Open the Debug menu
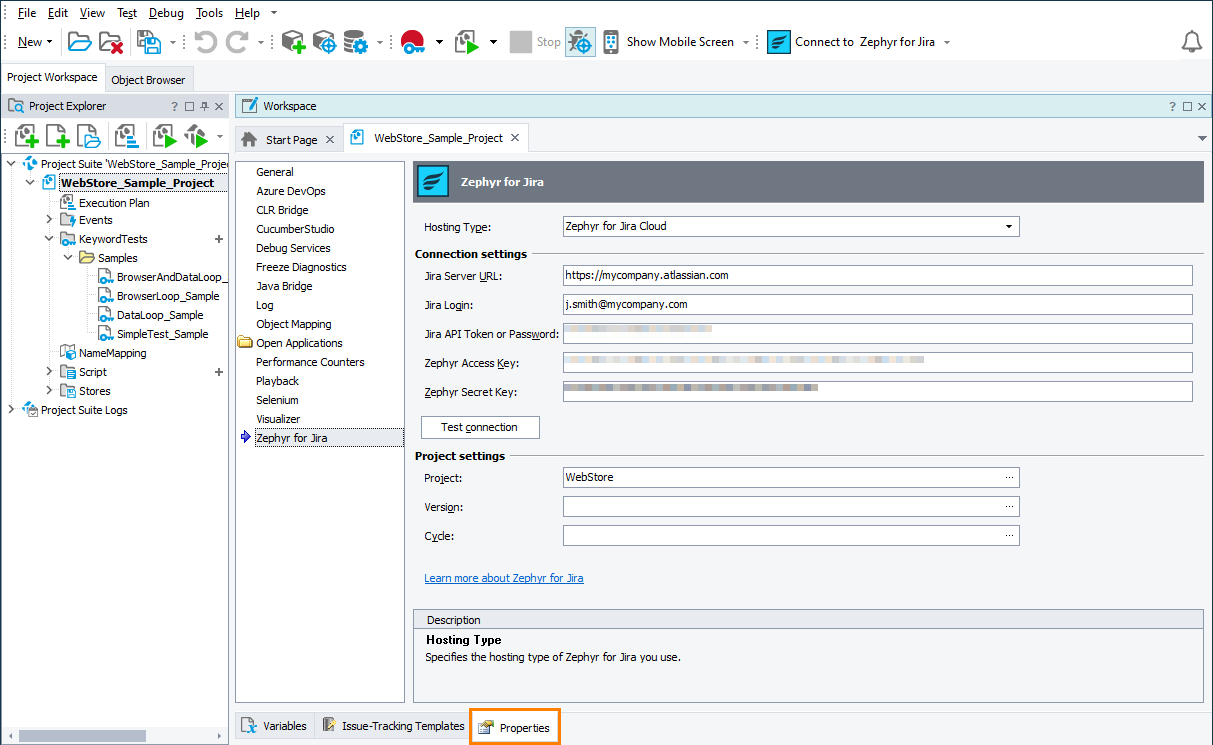Viewport: 1213px width, 745px height. coord(165,12)
